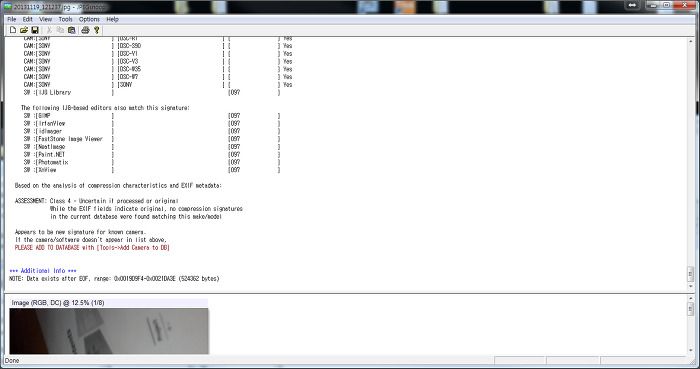Click the 'ASSESSMENT: Class 4 - Uncertain' line
700x369 pixels.
coord(97,201)
